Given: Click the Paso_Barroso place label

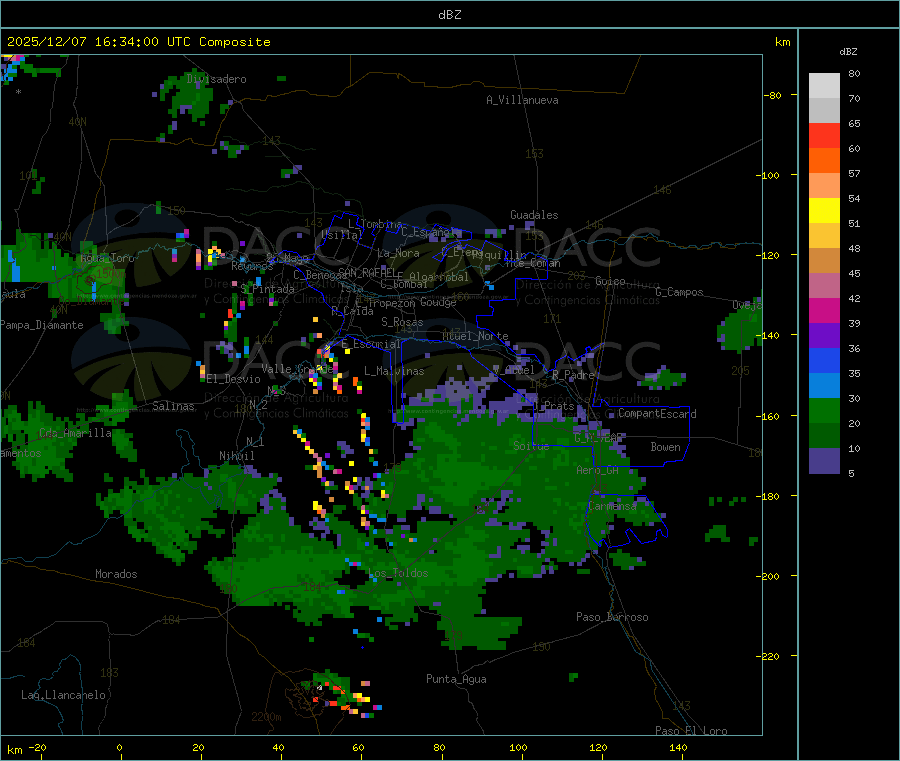Looking at the screenshot, I should pos(612,617).
